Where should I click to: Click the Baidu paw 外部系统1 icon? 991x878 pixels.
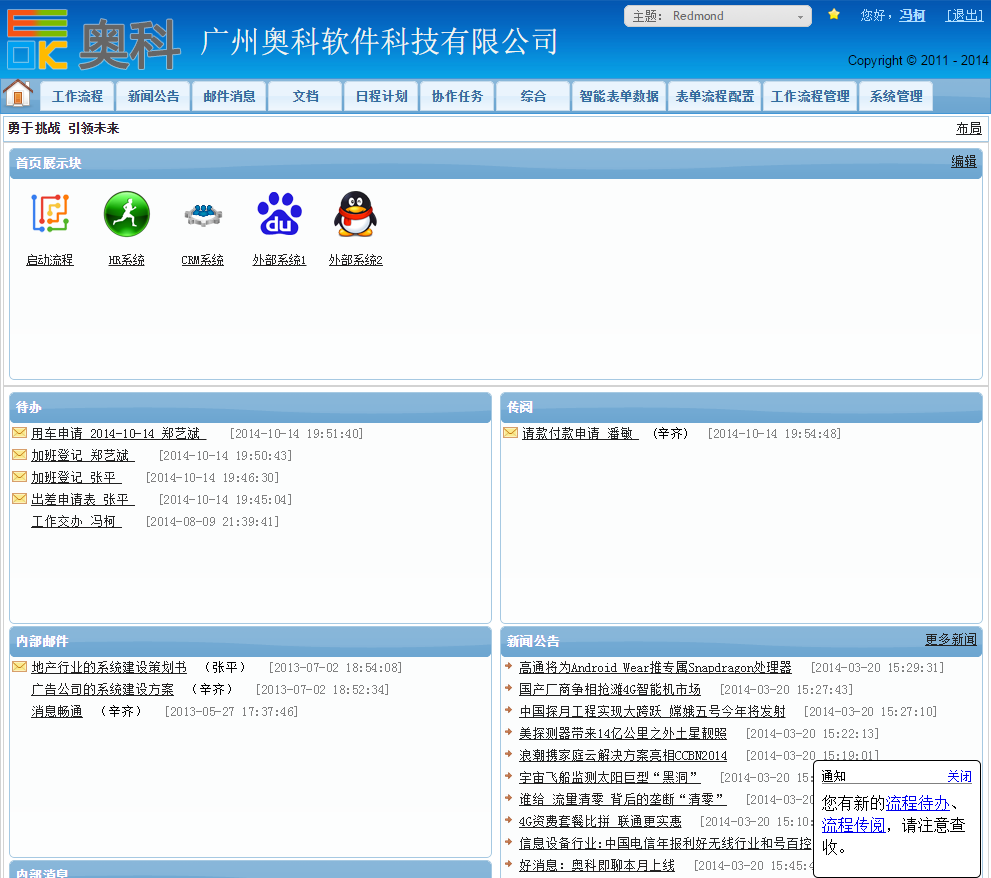[279, 214]
